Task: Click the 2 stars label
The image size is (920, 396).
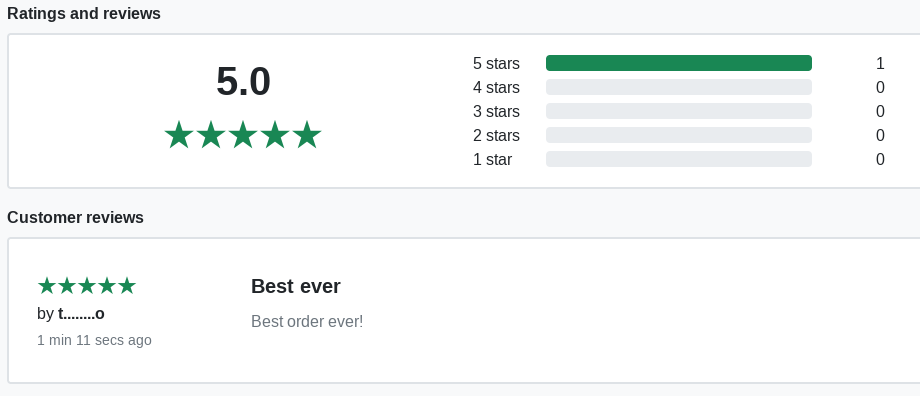Action: tap(496, 136)
